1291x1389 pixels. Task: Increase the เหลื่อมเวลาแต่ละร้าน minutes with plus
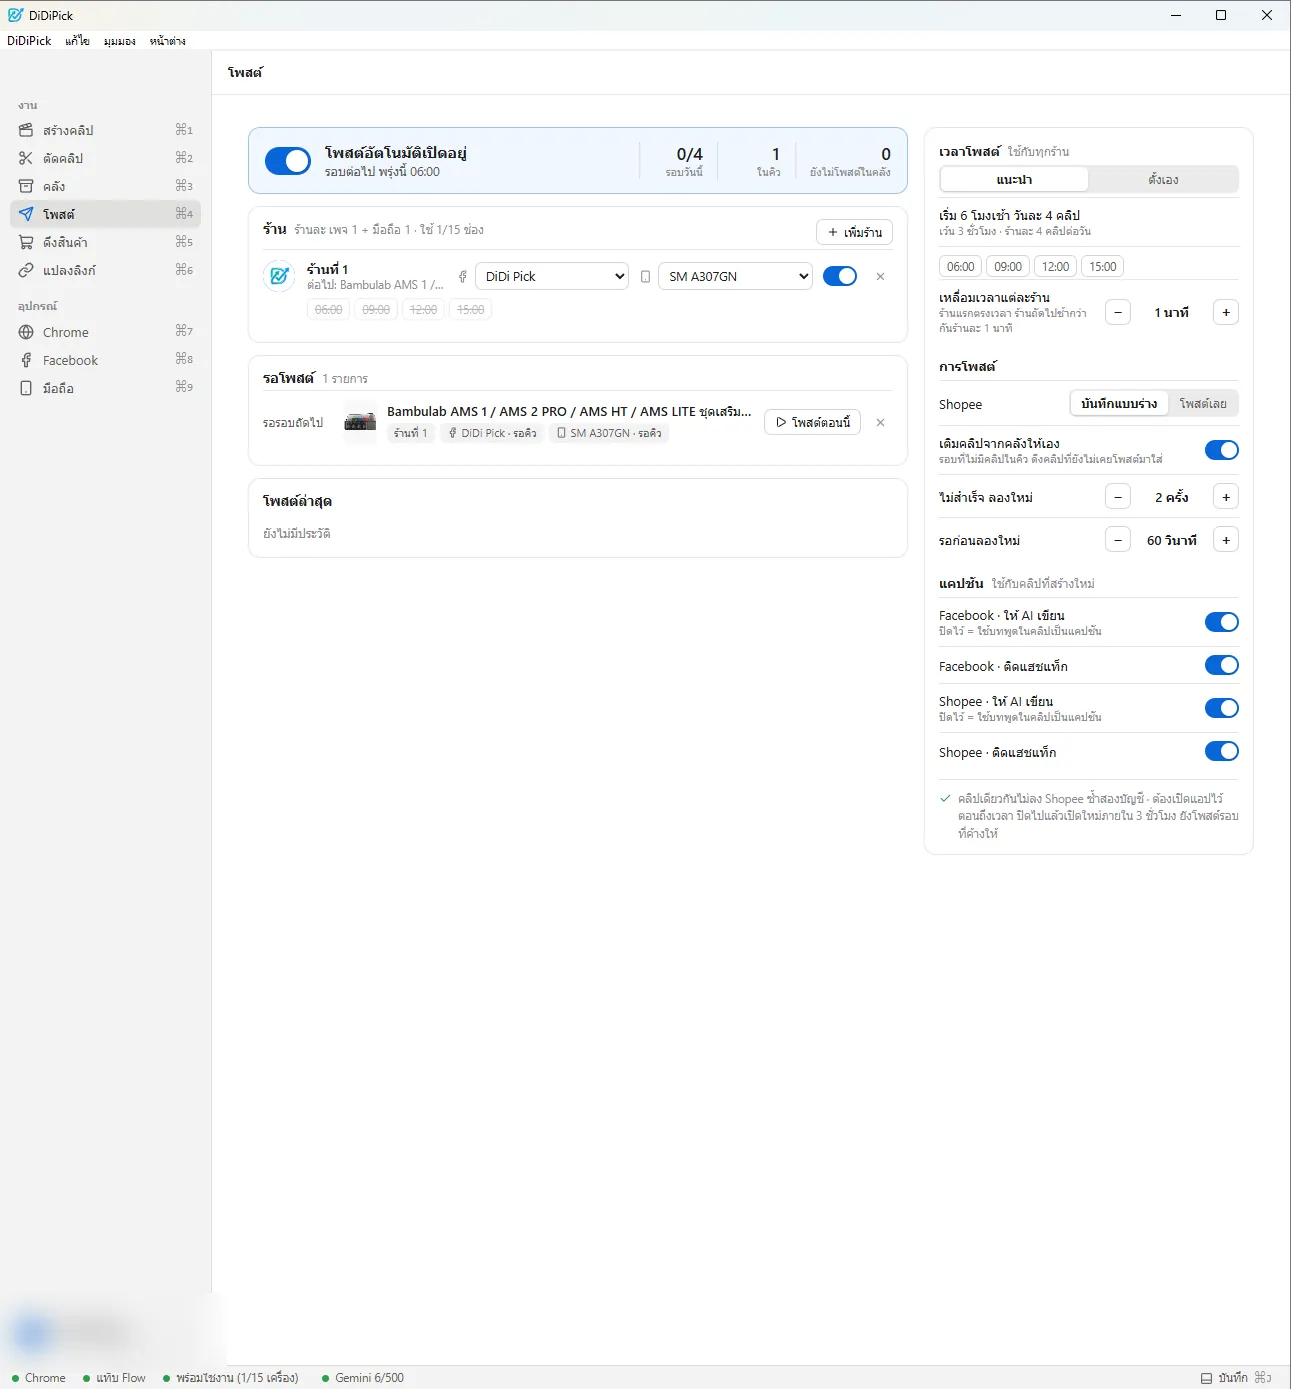[1226, 313]
